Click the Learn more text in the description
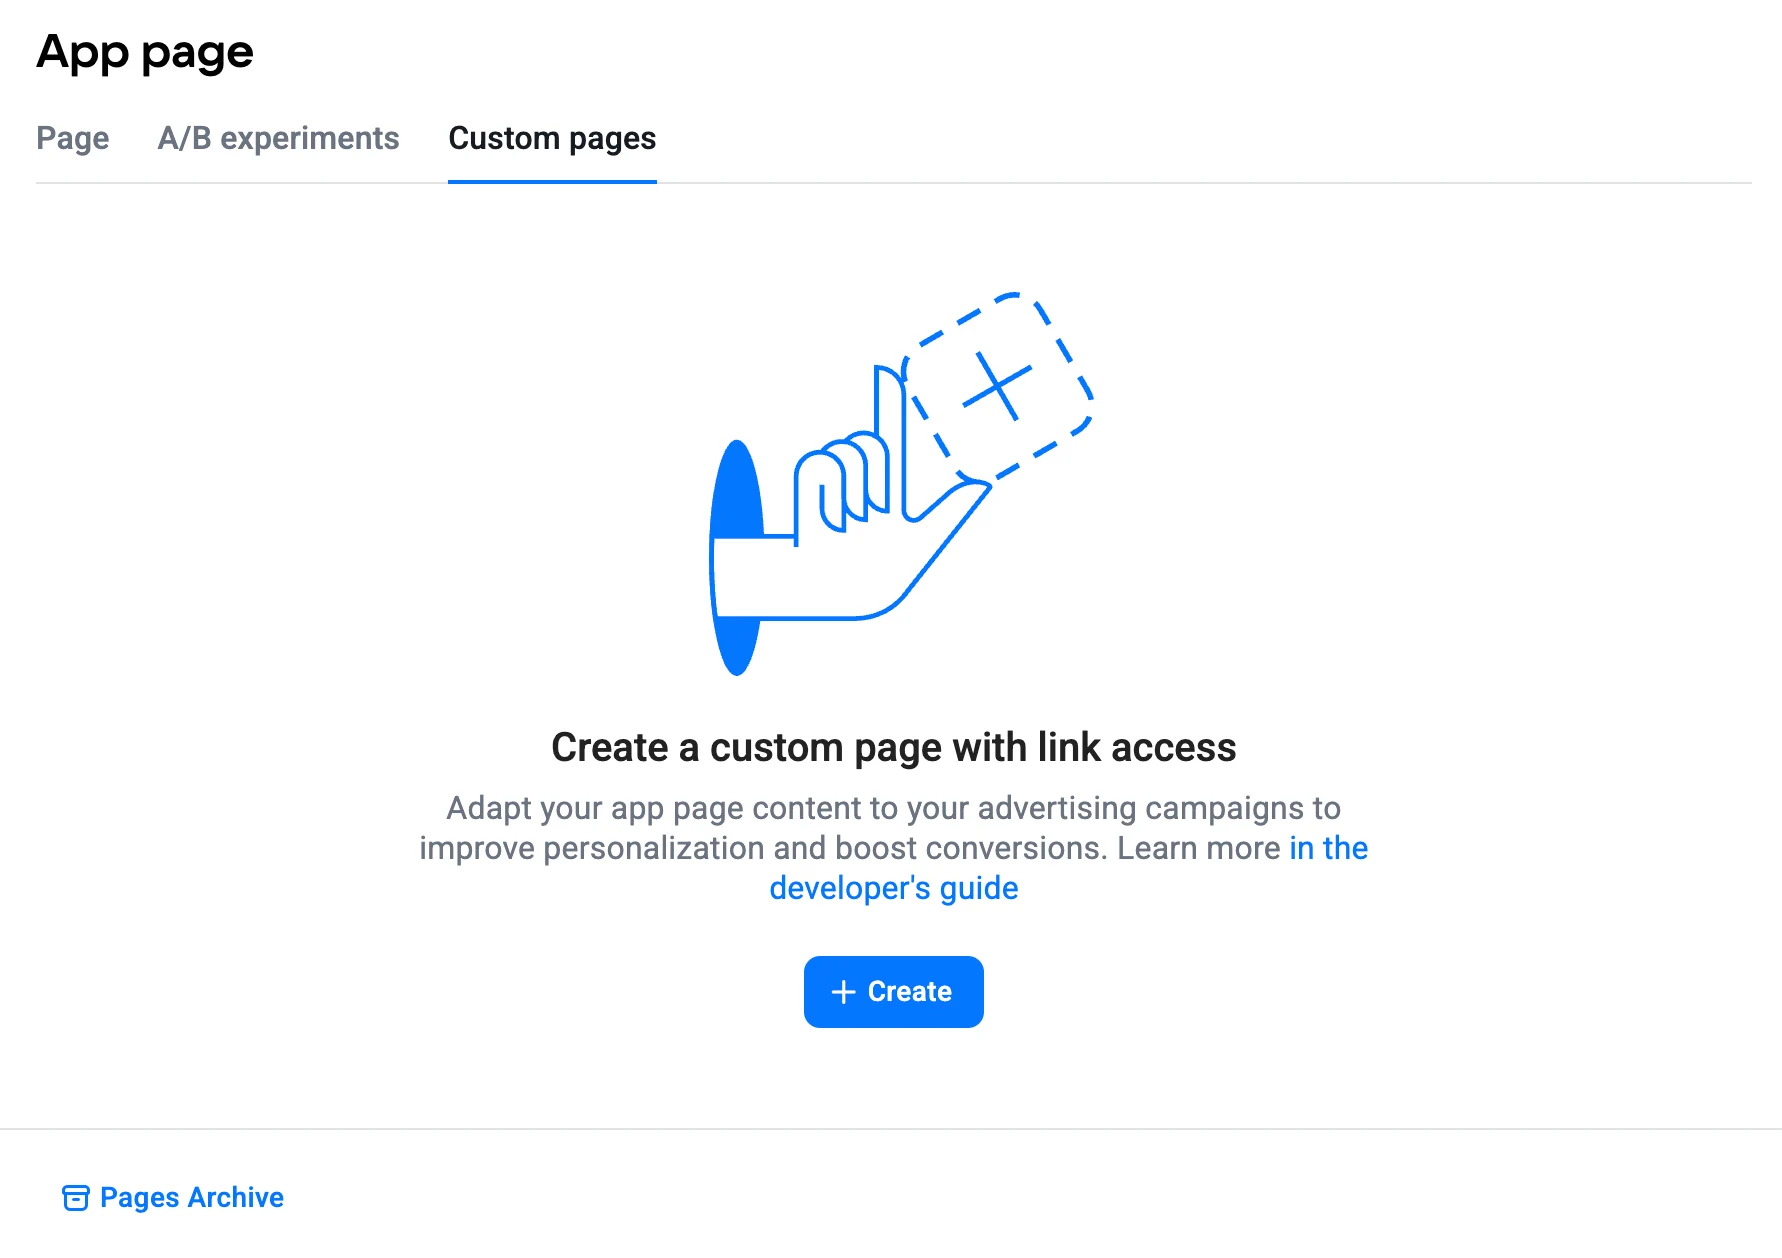Image resolution: width=1782 pixels, height=1258 pixels. (1196, 848)
